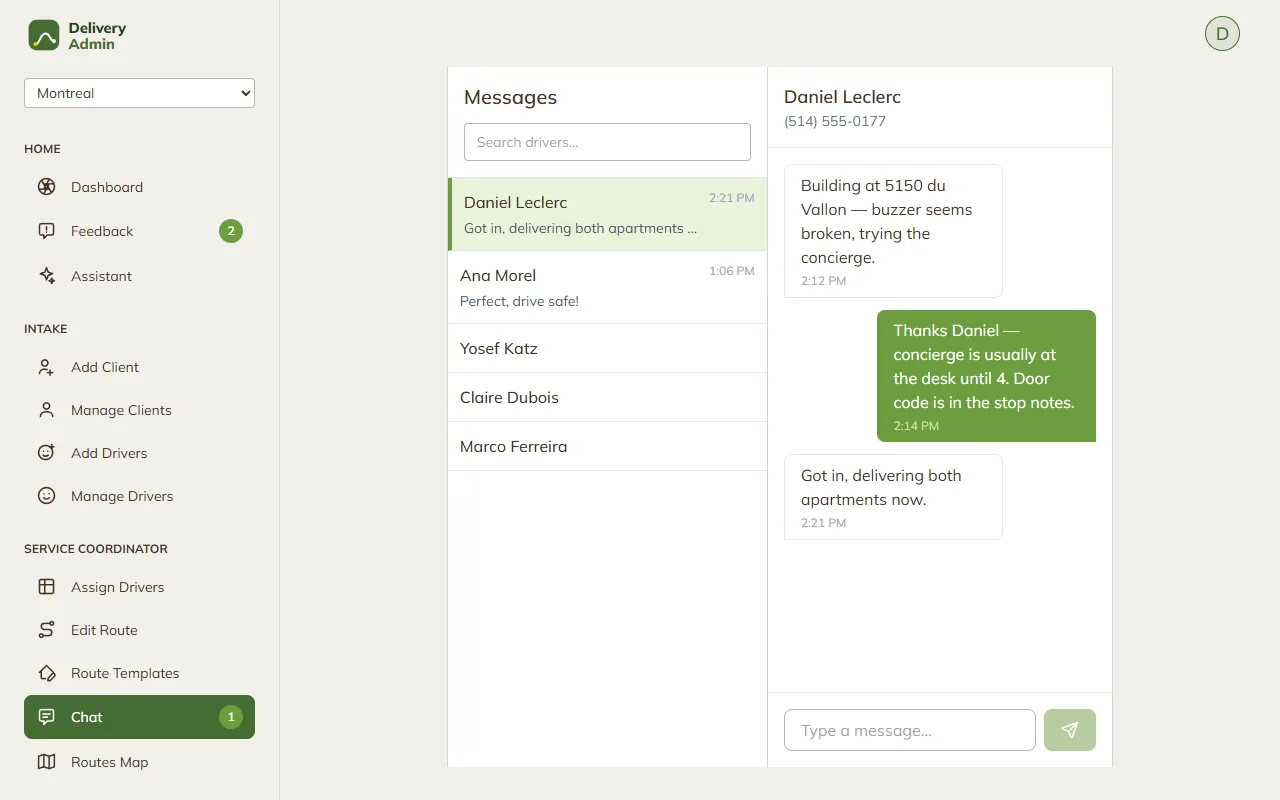Viewport: 1280px width, 800px height.
Task: Click the Dashboard wheel icon
Action: pyautogui.click(x=46, y=187)
